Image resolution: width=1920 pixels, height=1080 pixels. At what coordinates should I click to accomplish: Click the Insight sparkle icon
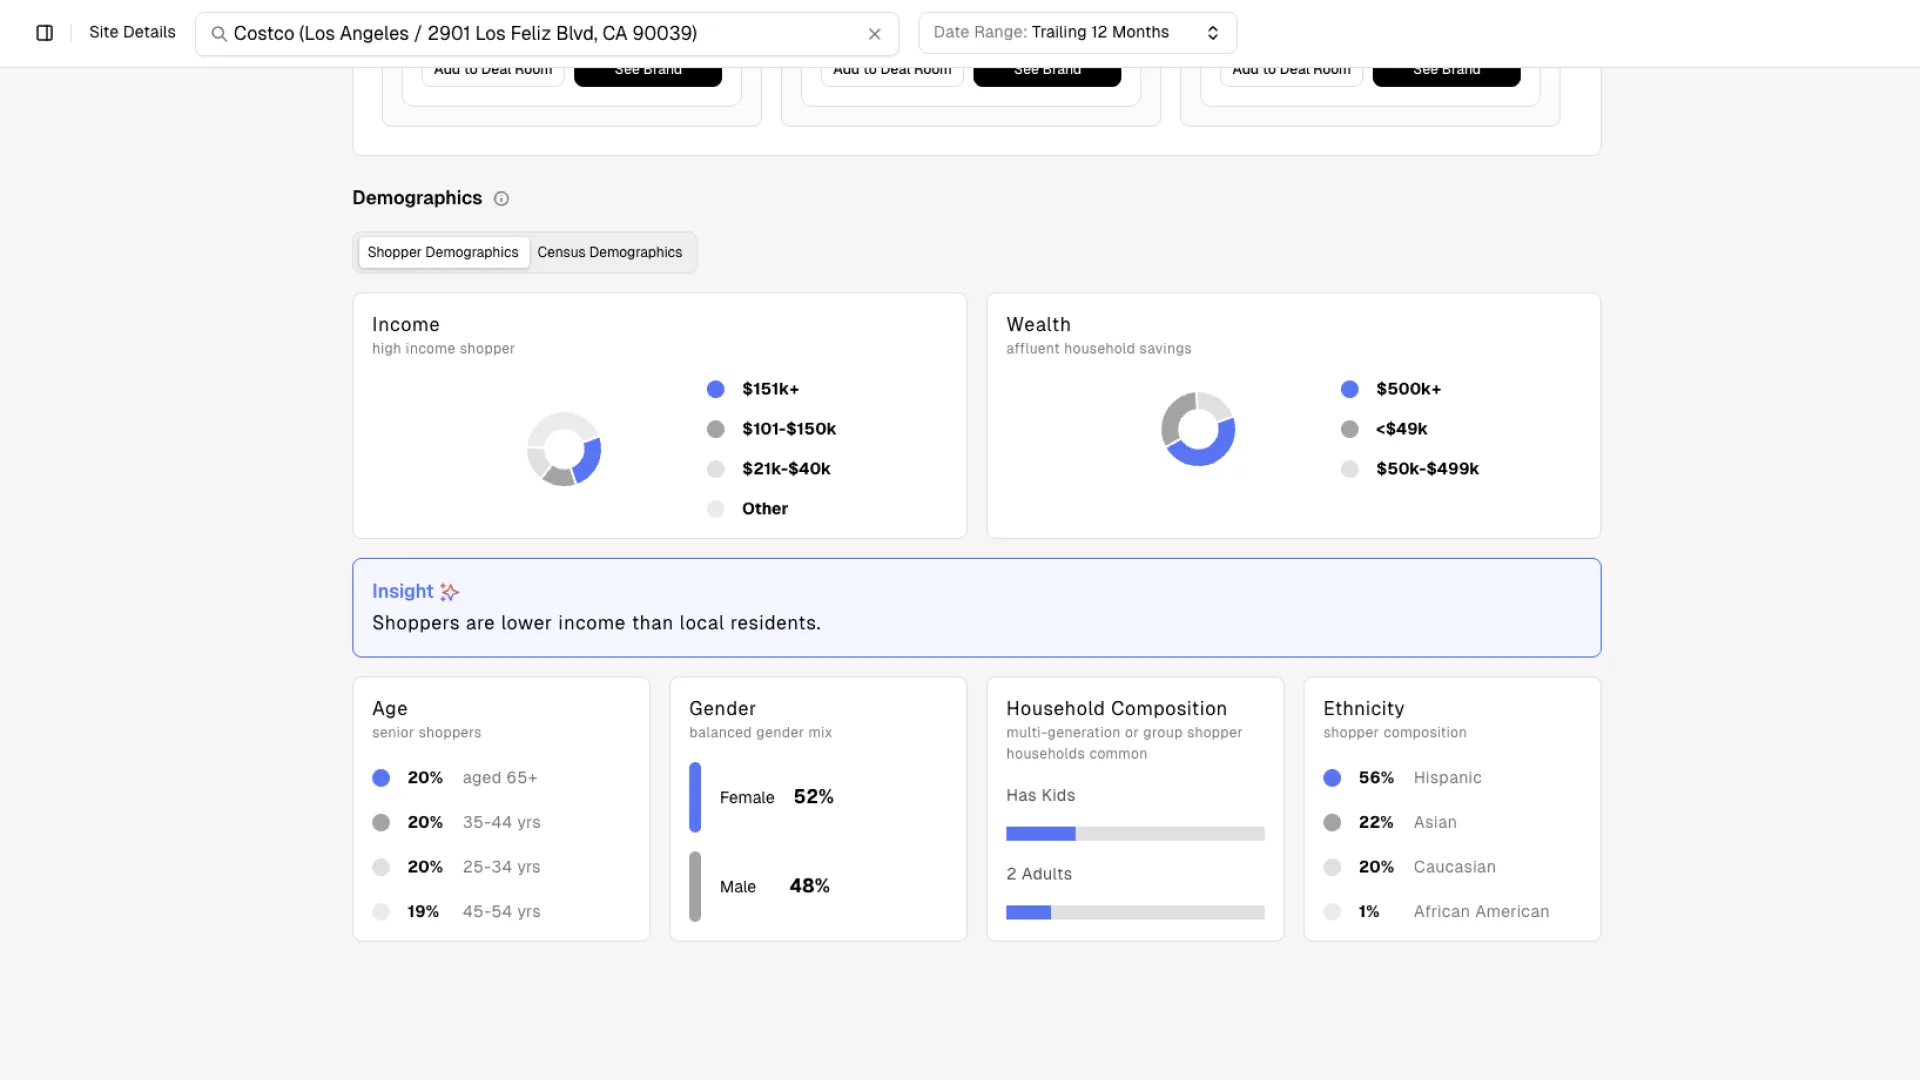[448, 591]
